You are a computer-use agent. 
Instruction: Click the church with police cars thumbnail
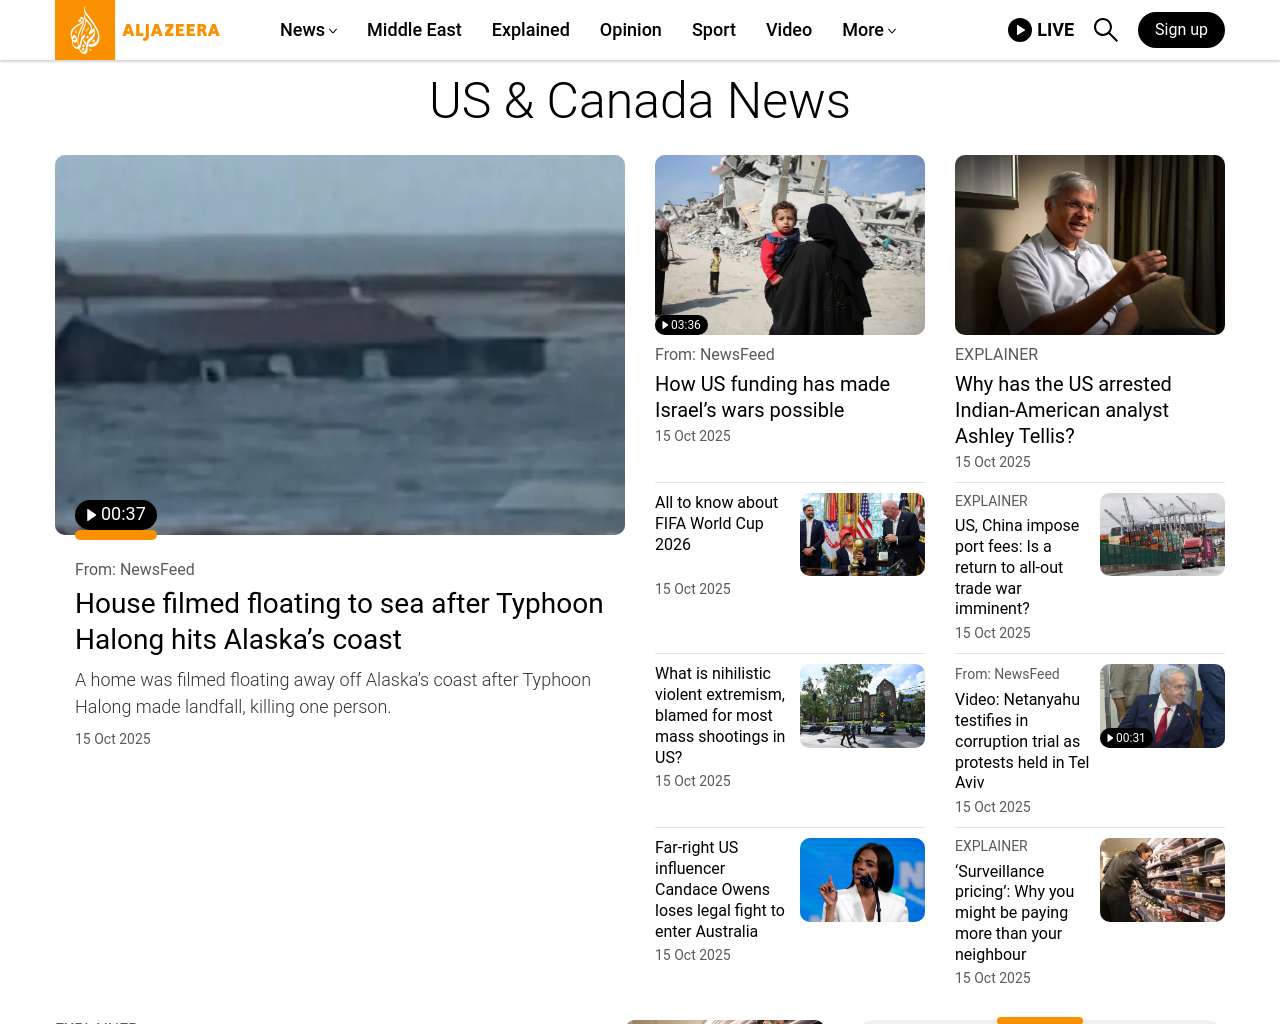point(862,706)
